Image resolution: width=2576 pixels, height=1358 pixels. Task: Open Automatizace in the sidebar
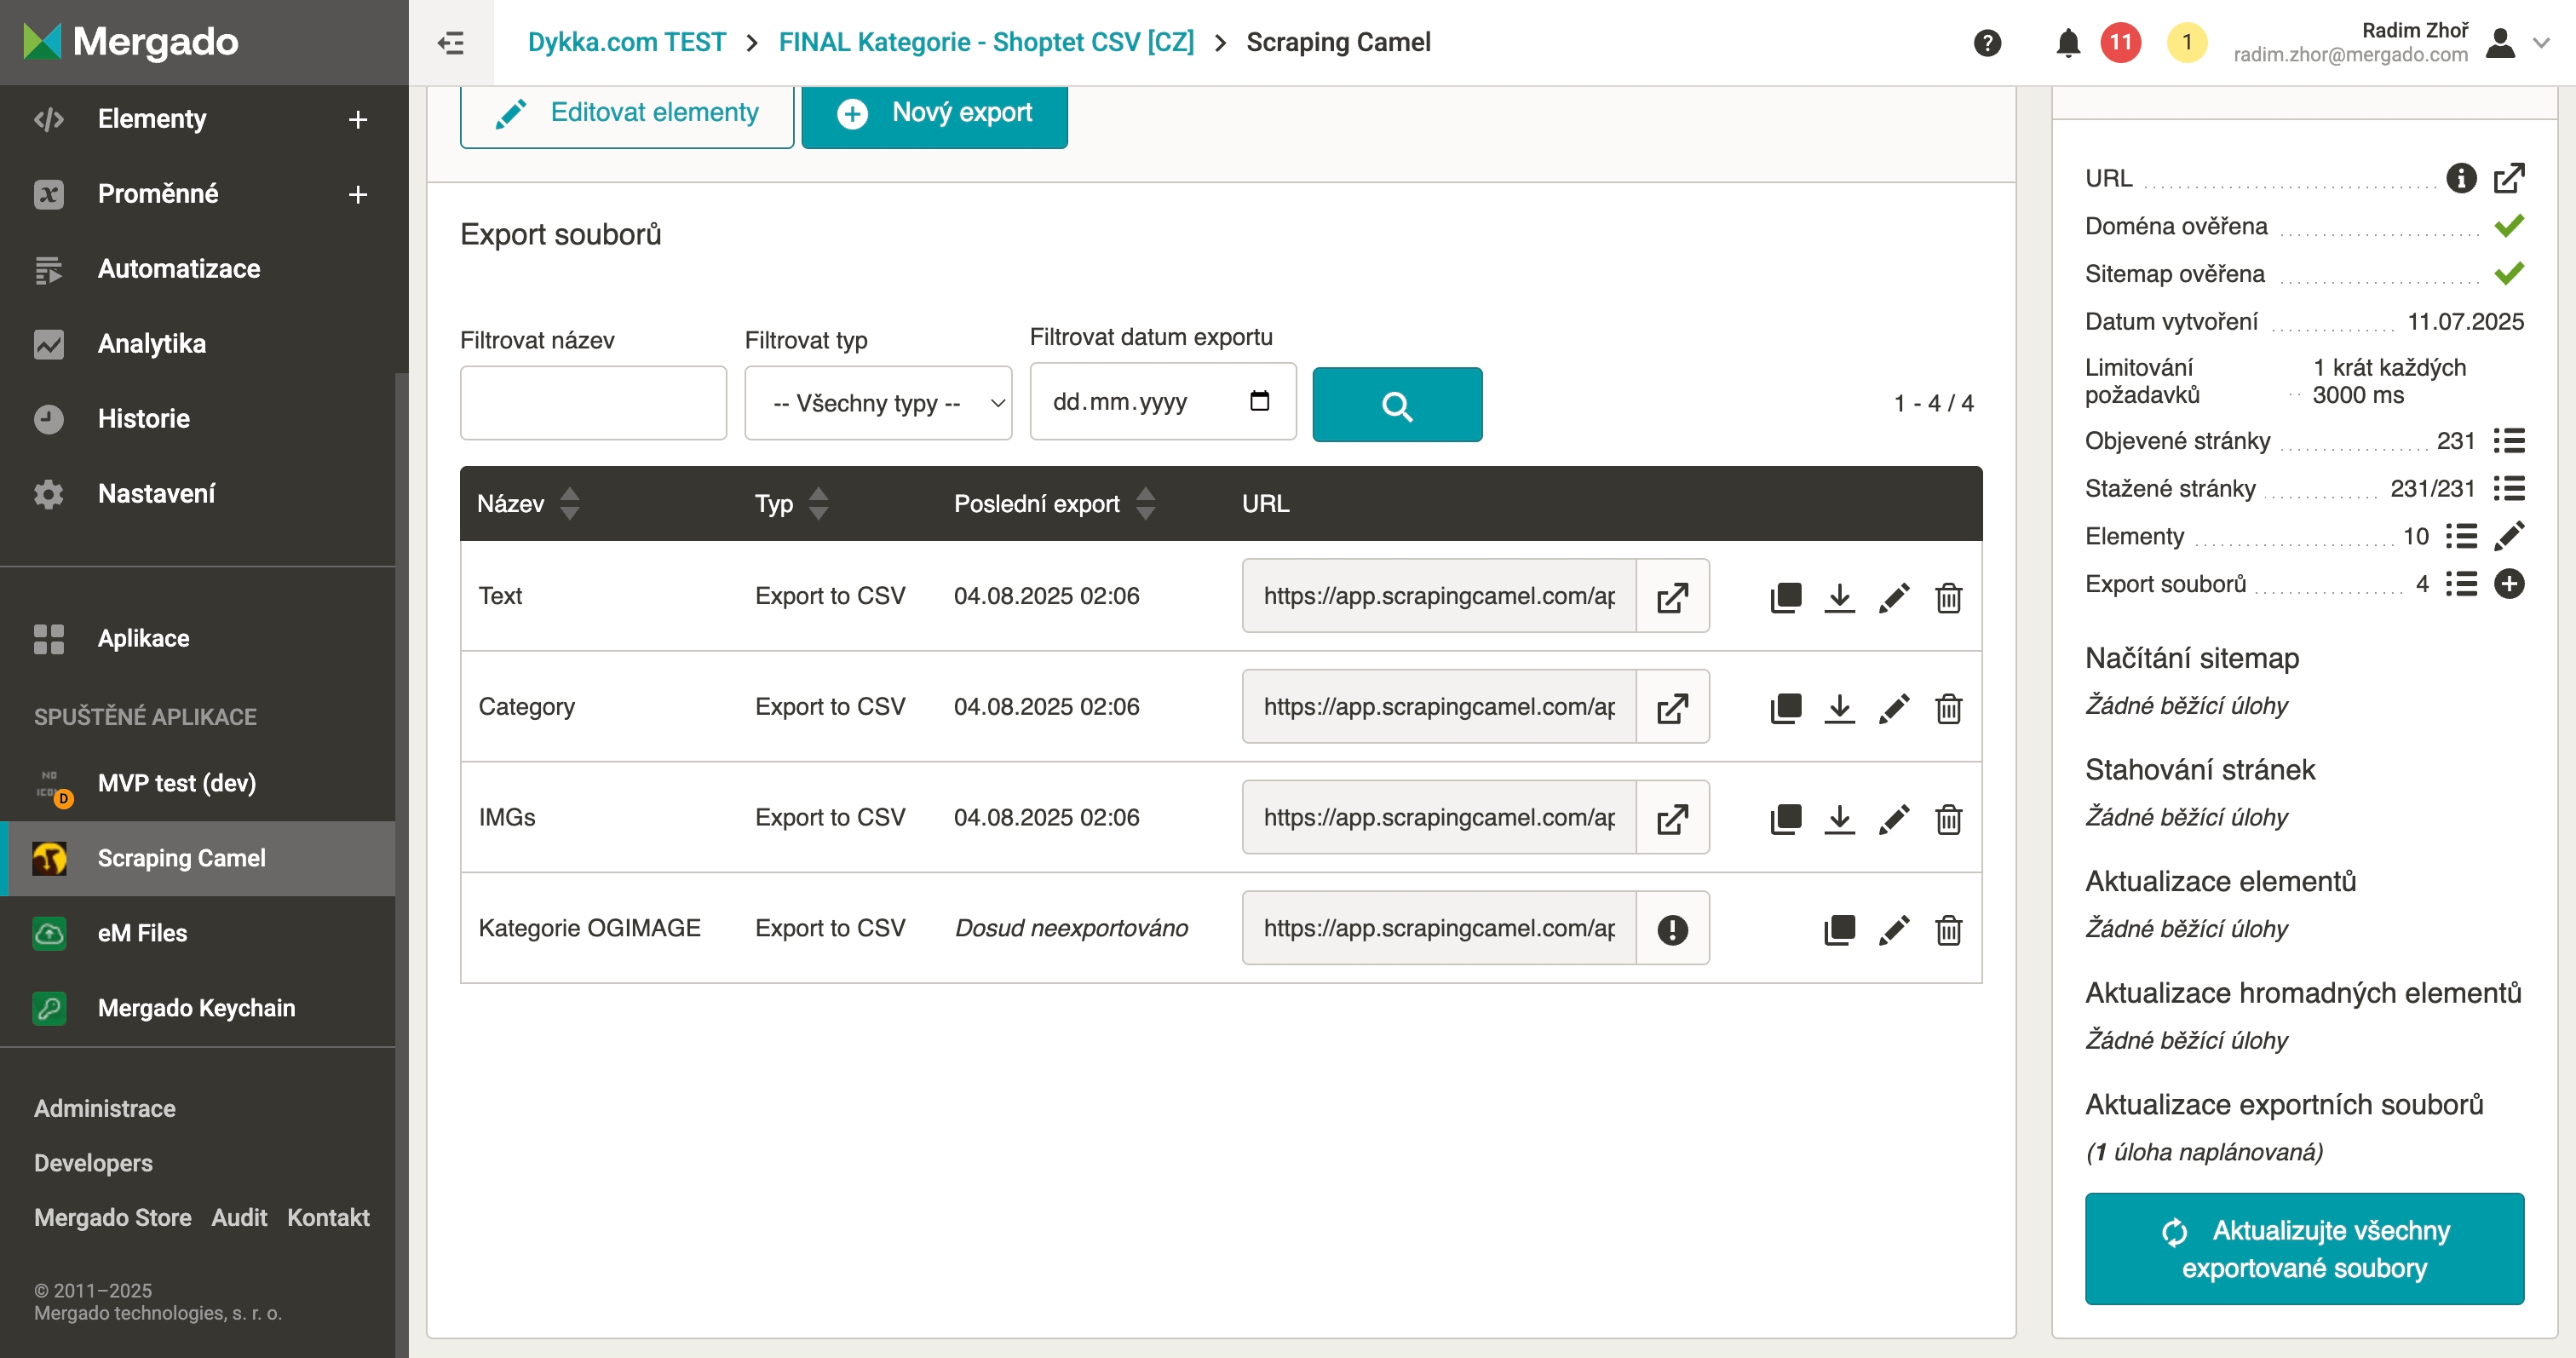(x=179, y=269)
